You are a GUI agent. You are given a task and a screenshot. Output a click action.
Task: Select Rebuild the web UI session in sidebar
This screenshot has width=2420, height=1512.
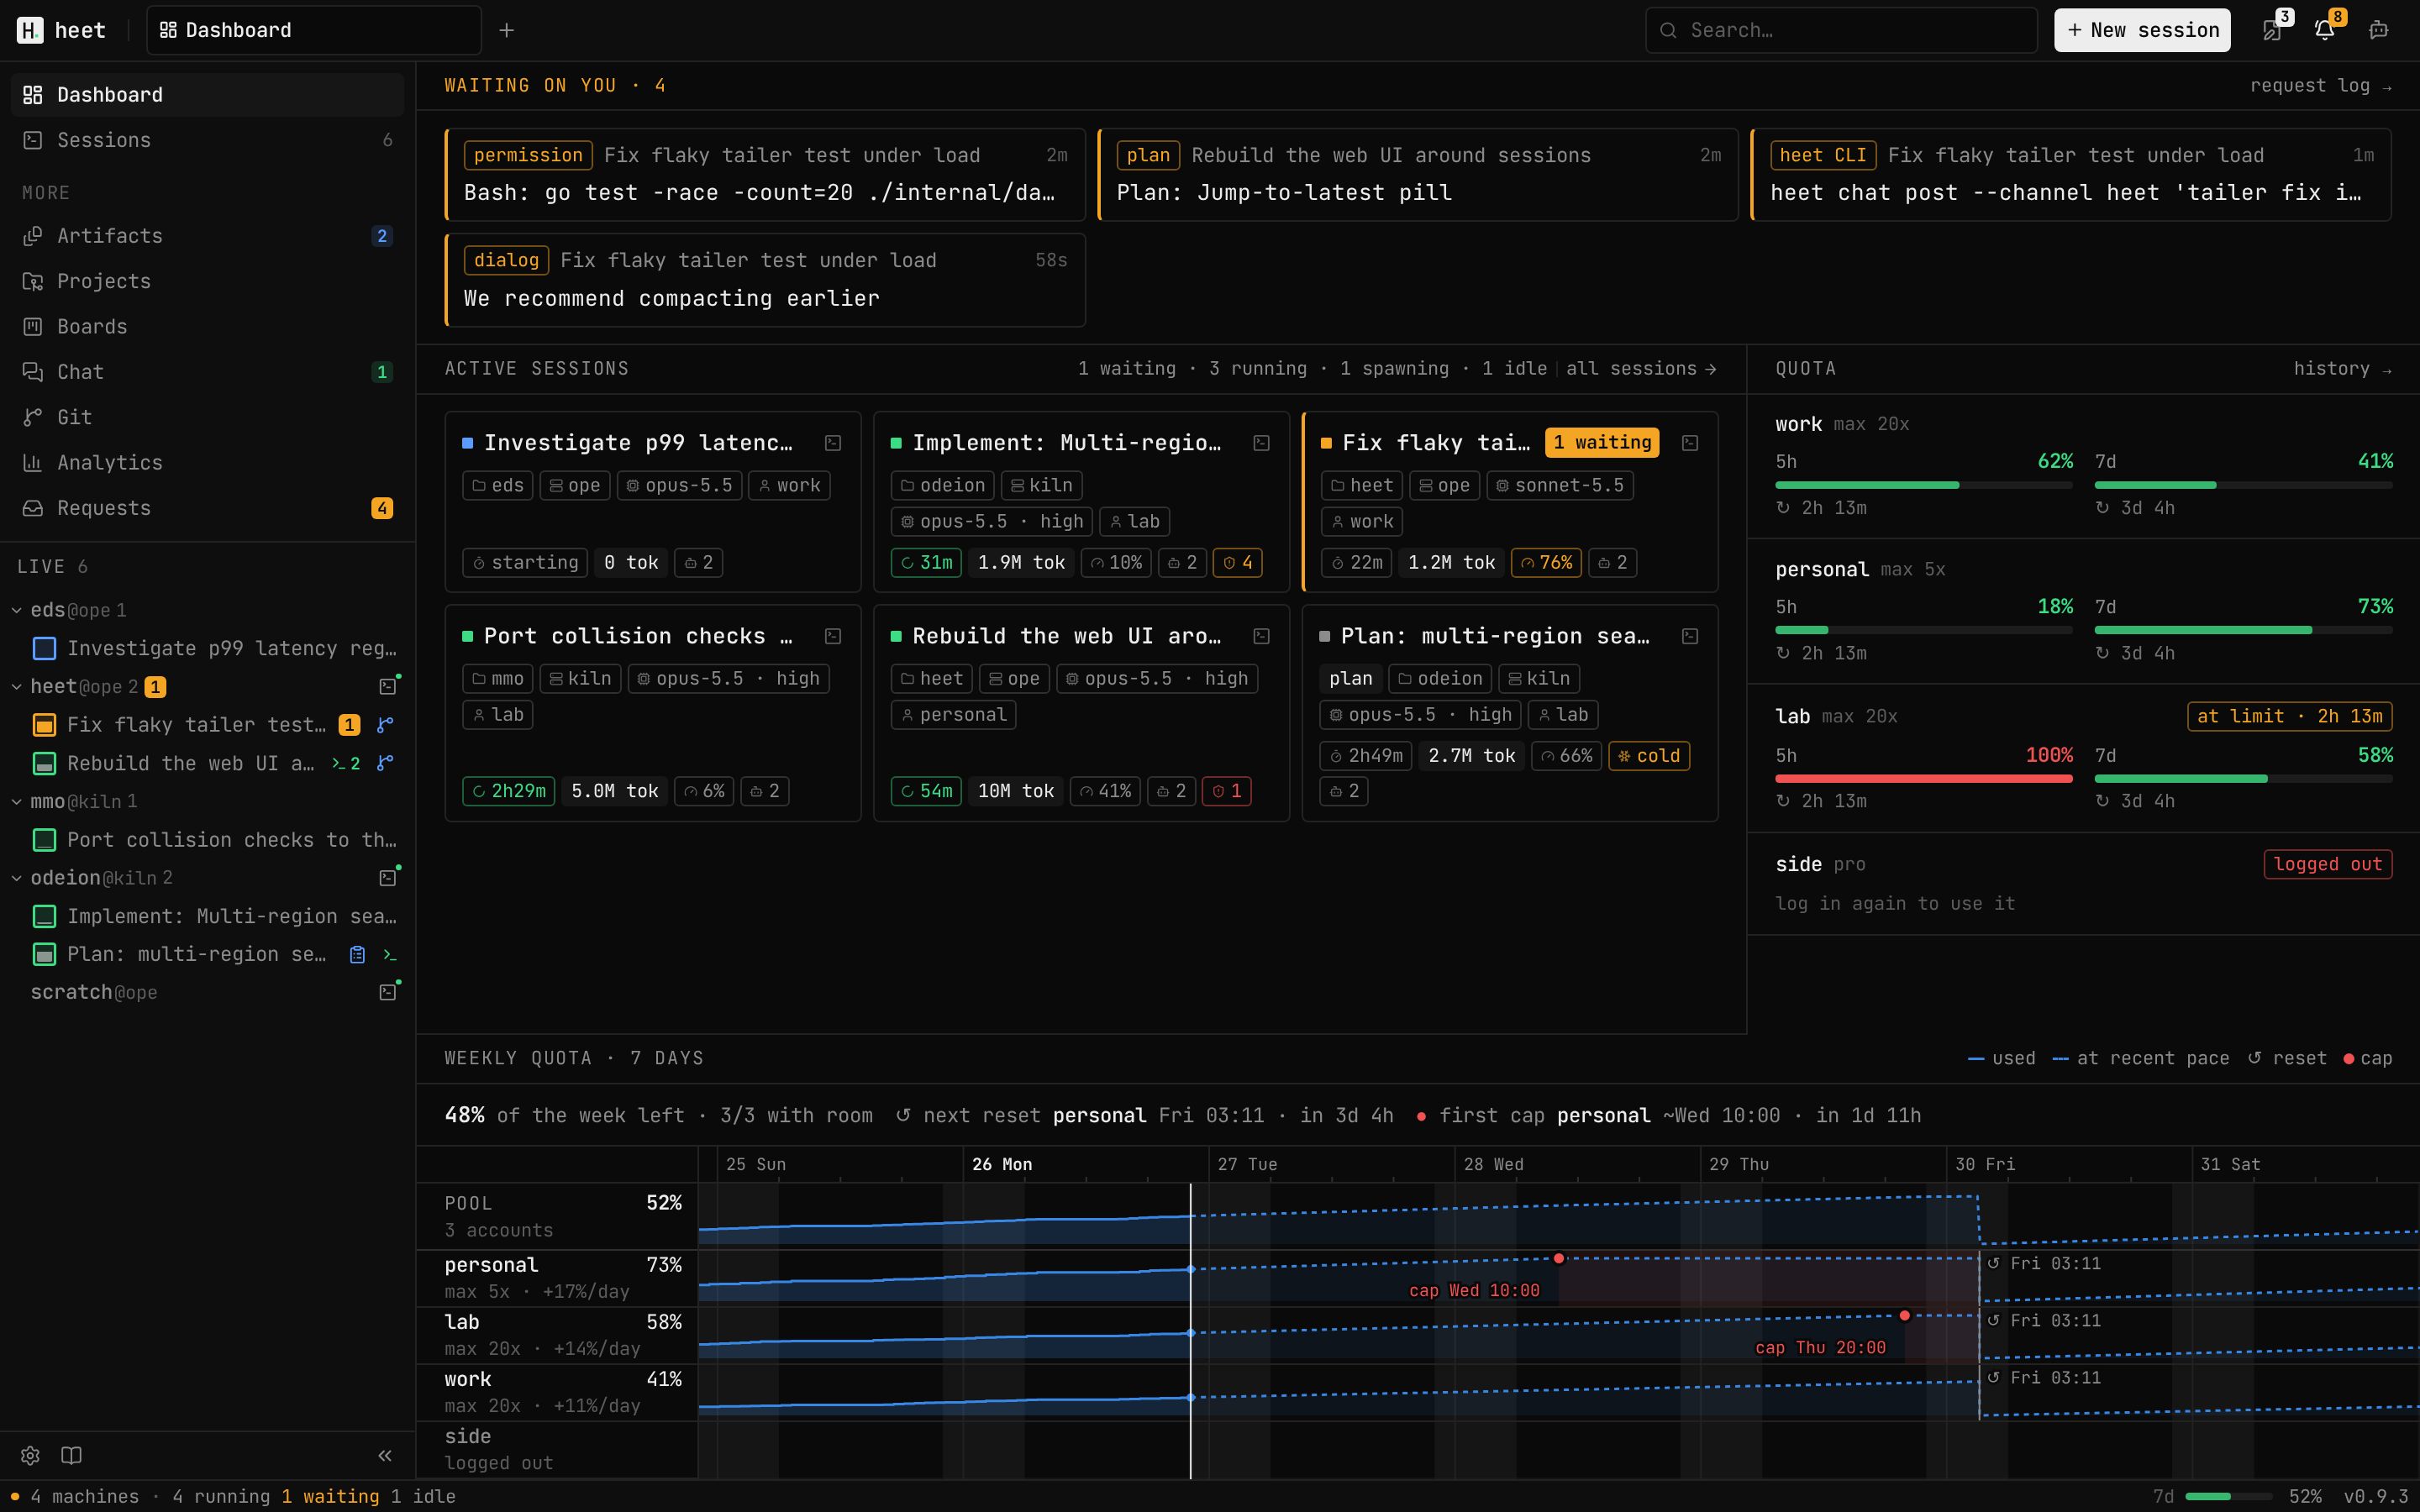click(190, 763)
